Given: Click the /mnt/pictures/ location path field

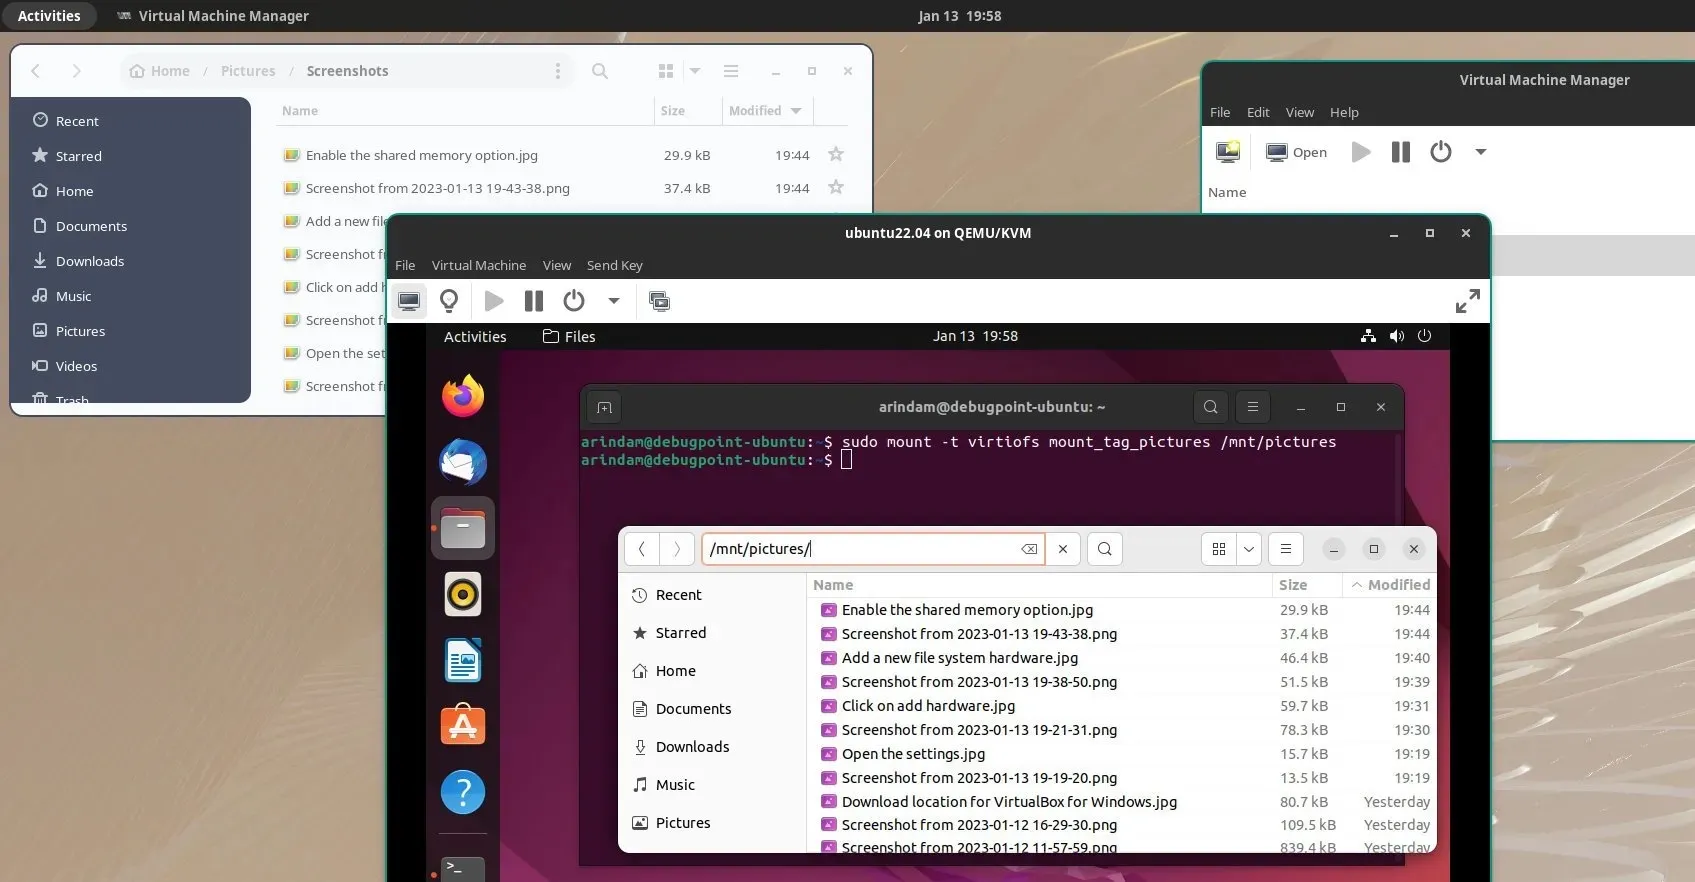Looking at the screenshot, I should pos(860,549).
